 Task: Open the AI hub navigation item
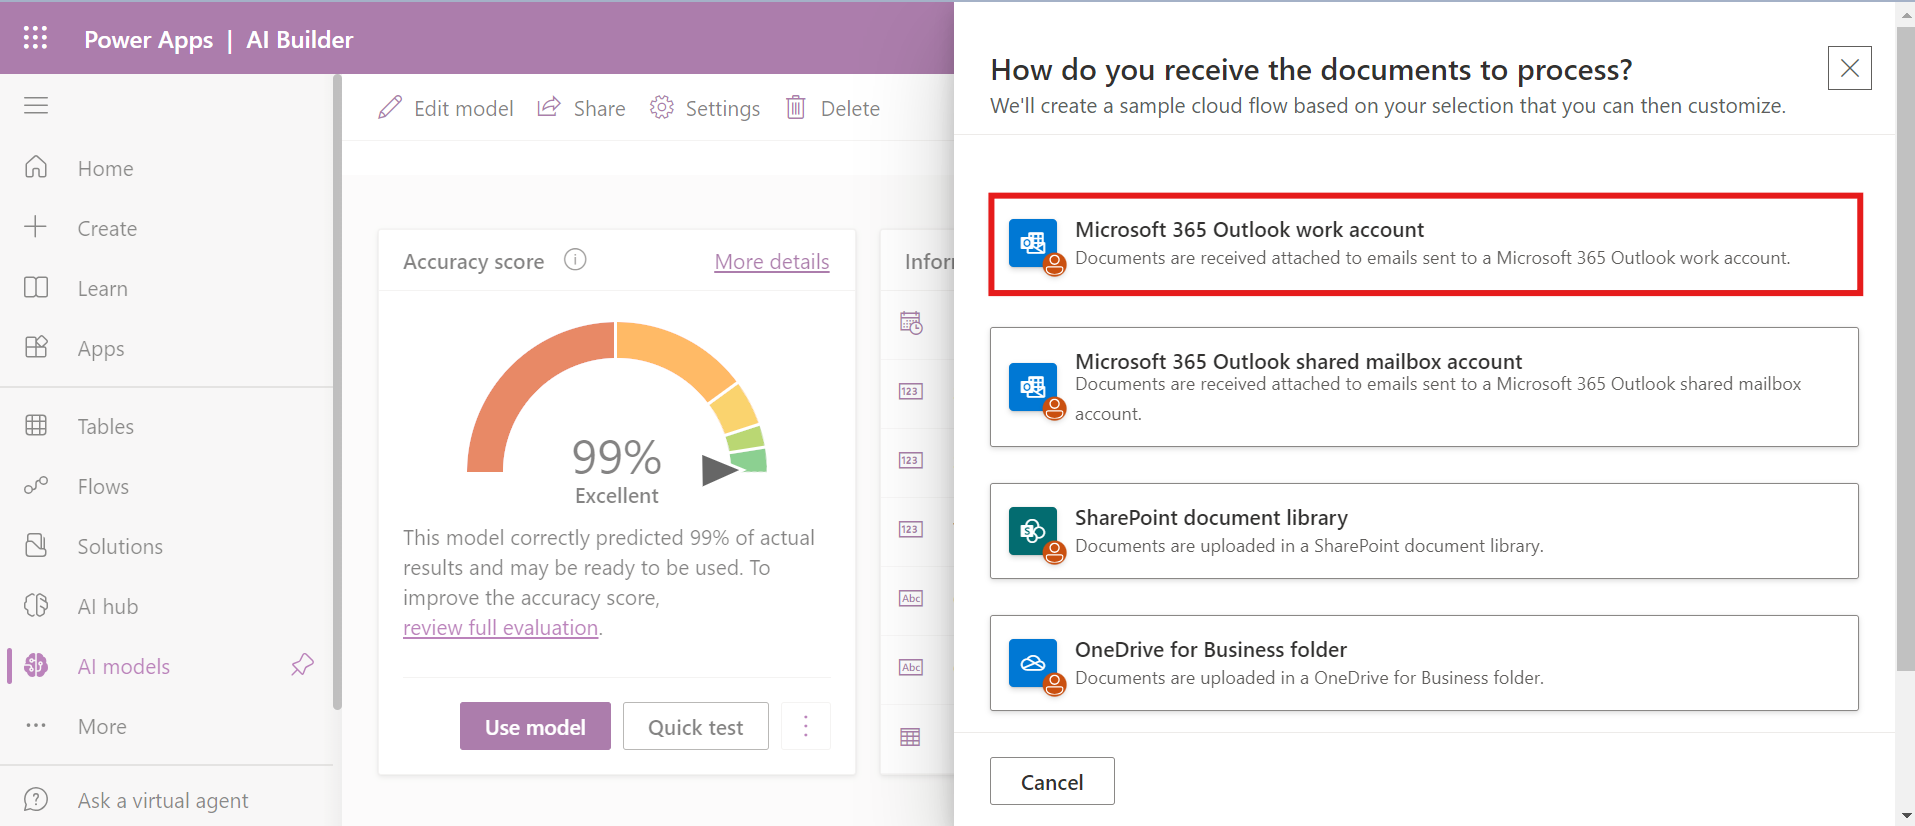[x=108, y=607]
